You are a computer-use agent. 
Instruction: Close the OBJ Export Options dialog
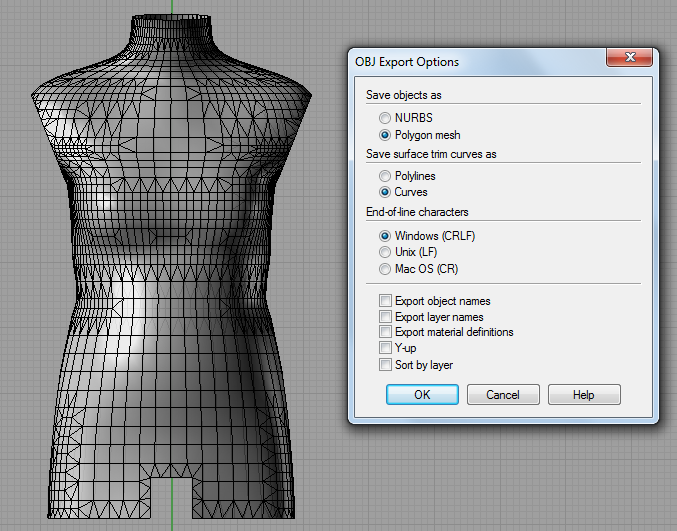629,59
